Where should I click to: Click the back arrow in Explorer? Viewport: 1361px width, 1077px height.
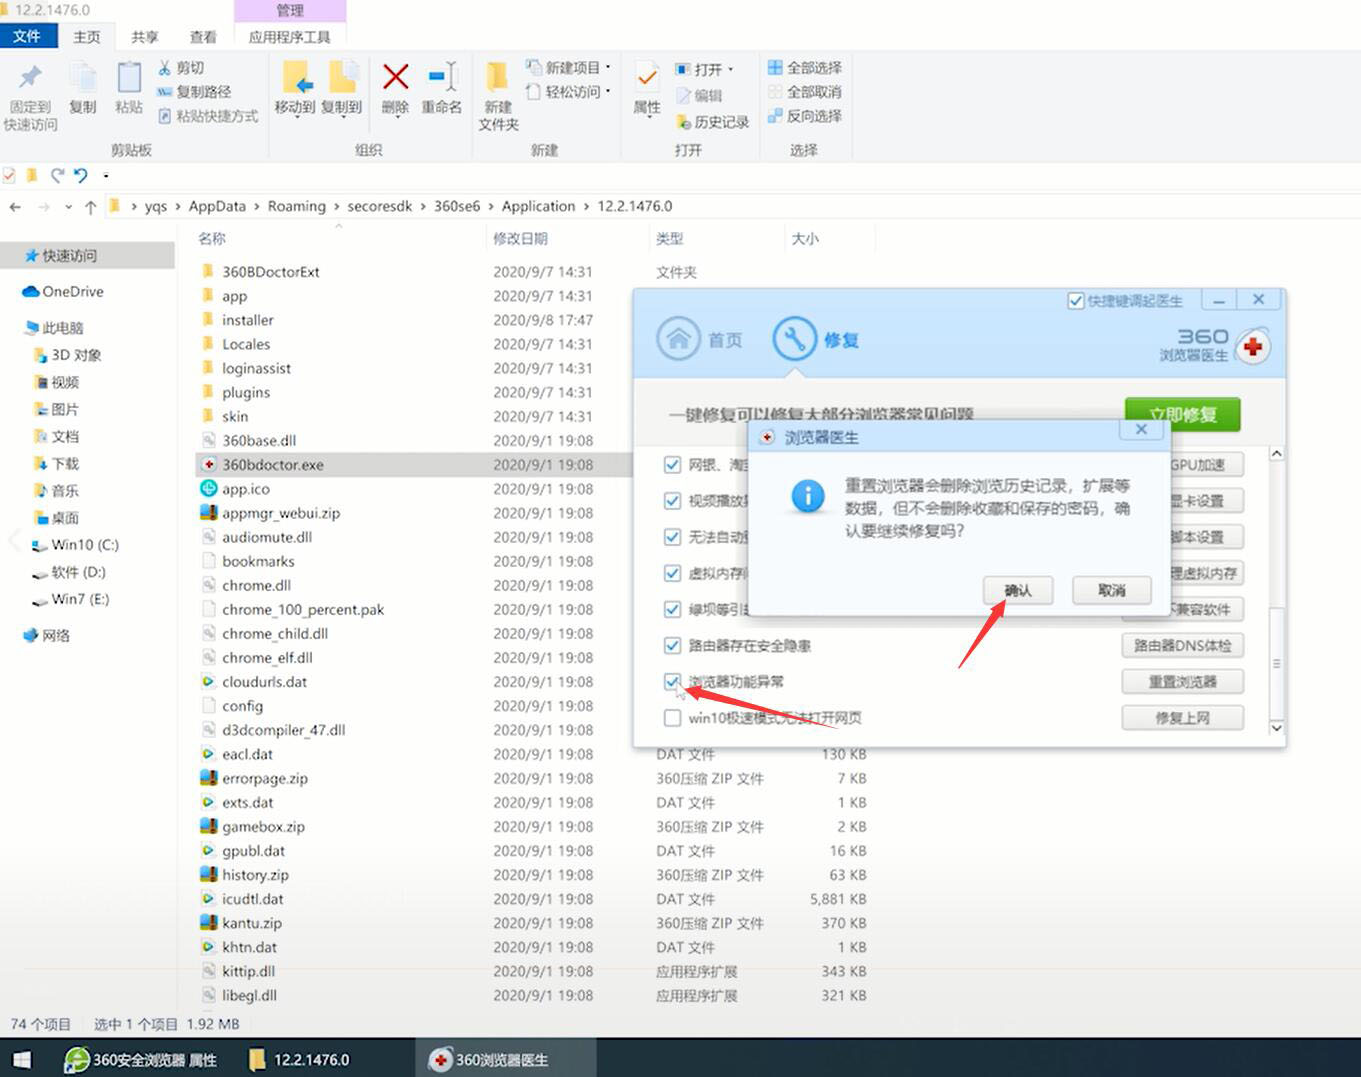click(x=15, y=207)
